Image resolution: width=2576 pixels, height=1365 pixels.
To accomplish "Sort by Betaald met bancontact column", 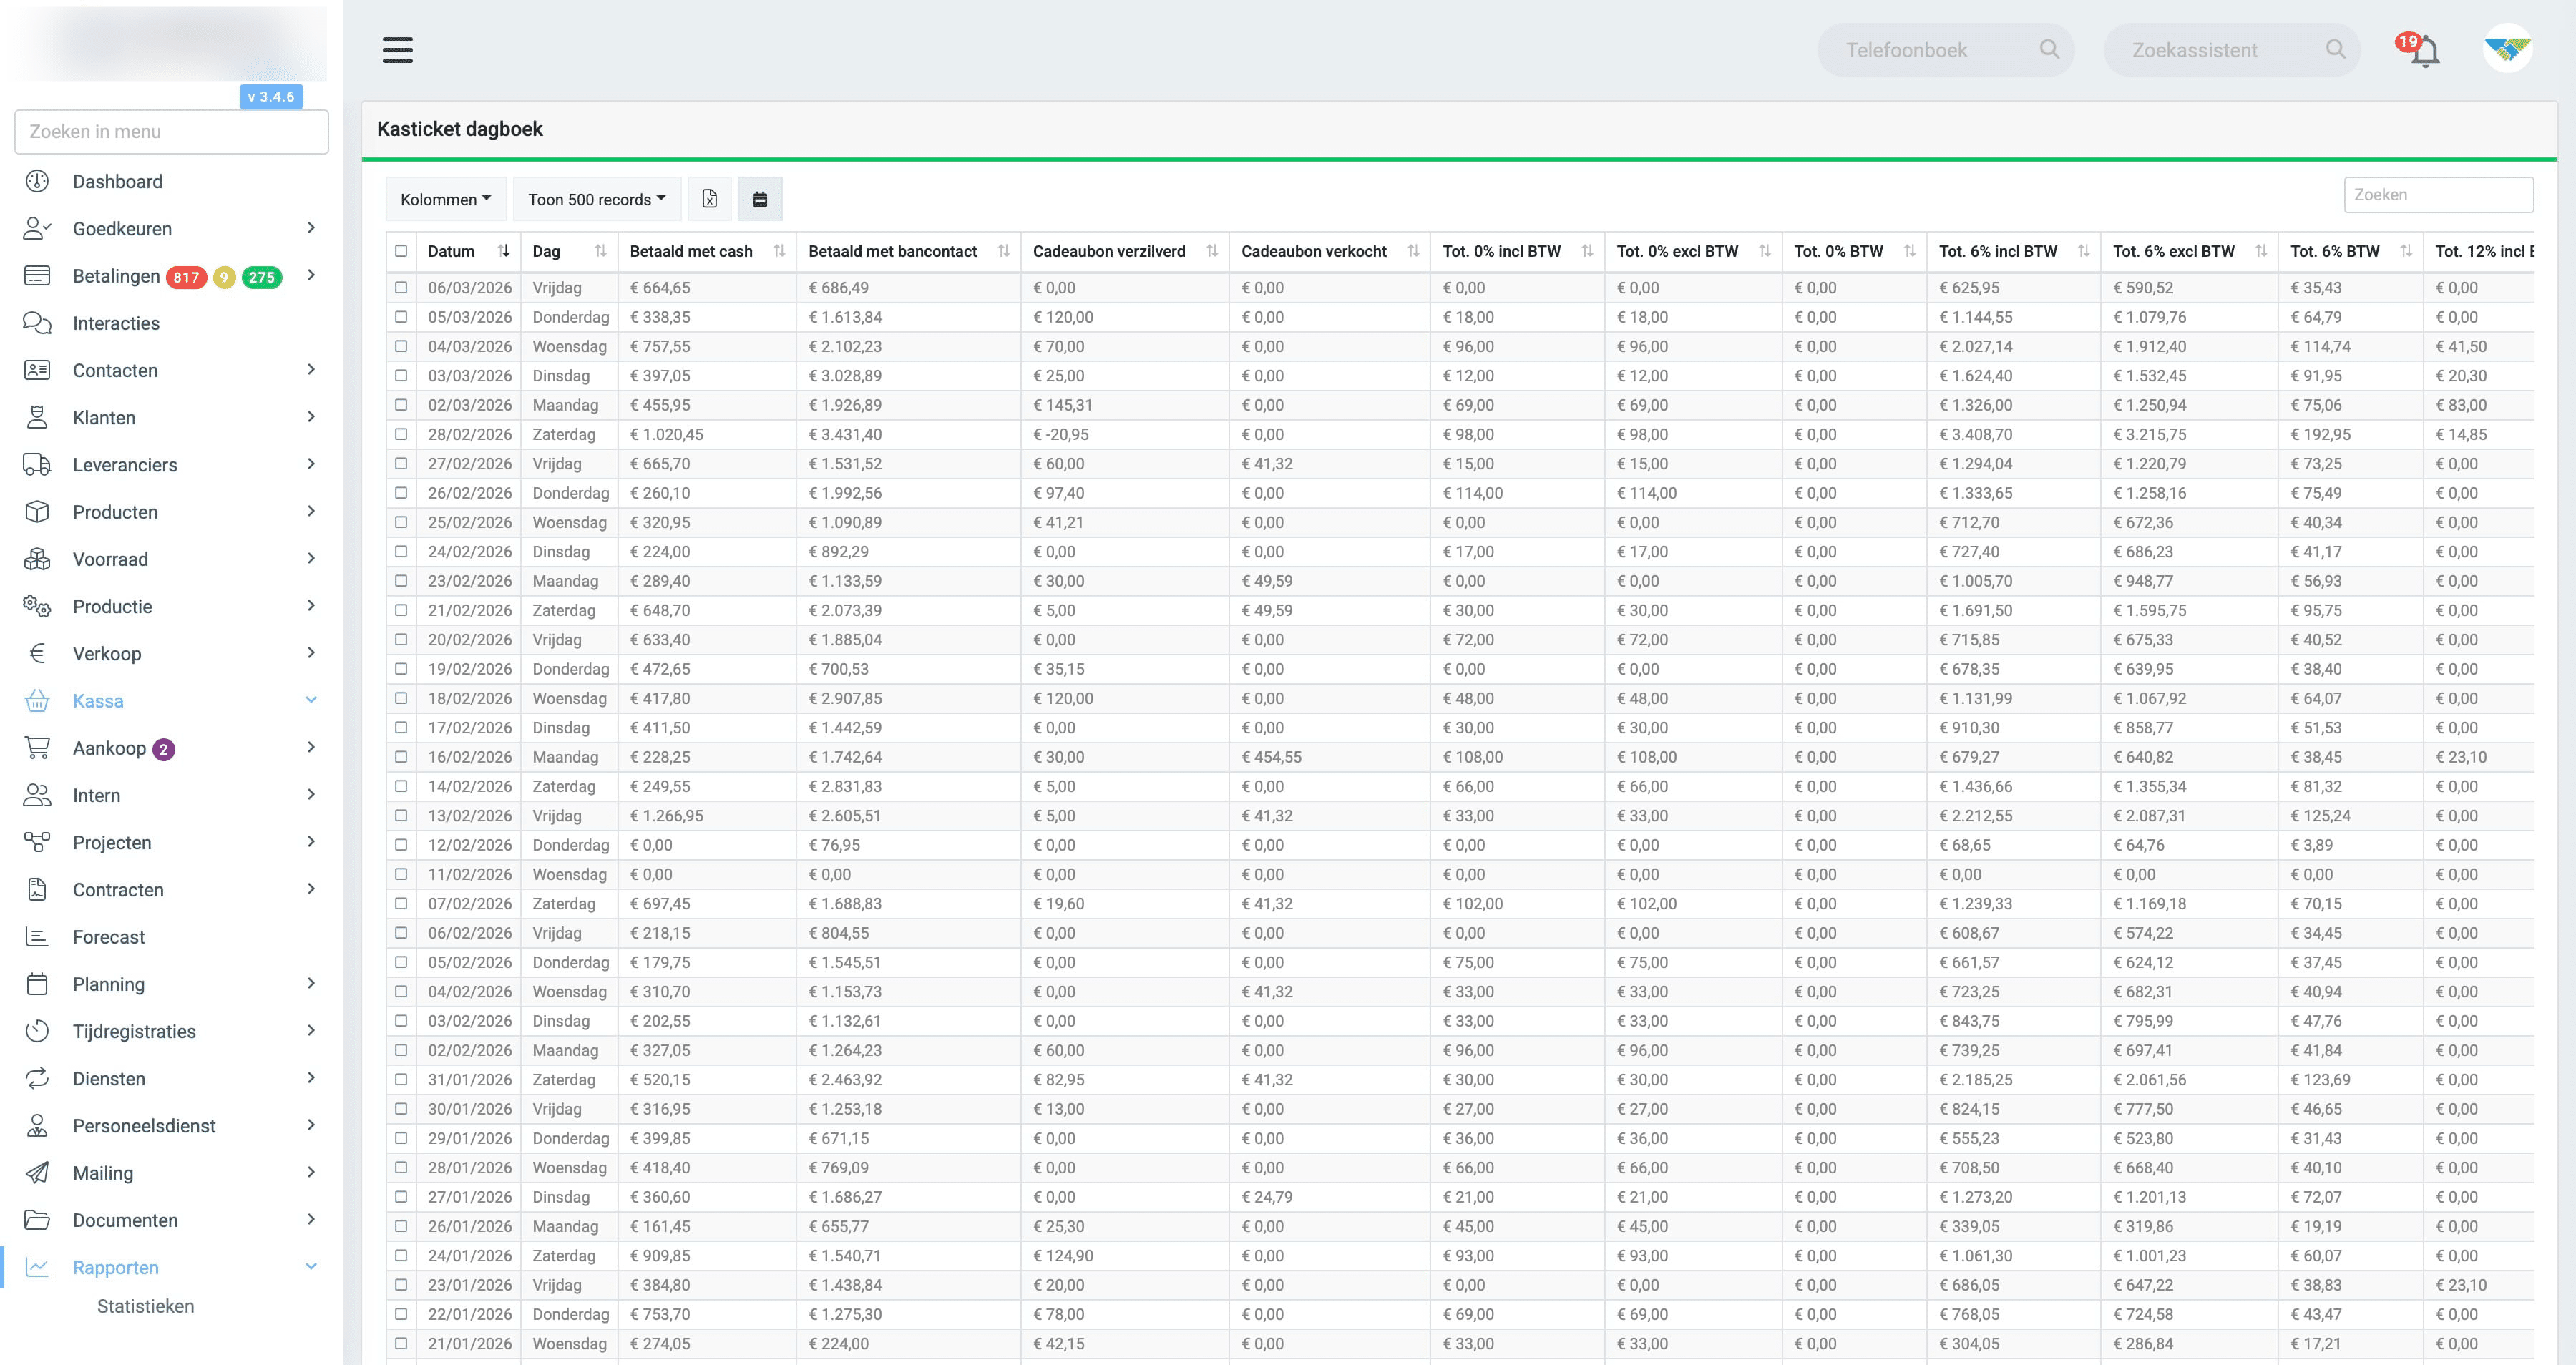I will [x=908, y=251].
